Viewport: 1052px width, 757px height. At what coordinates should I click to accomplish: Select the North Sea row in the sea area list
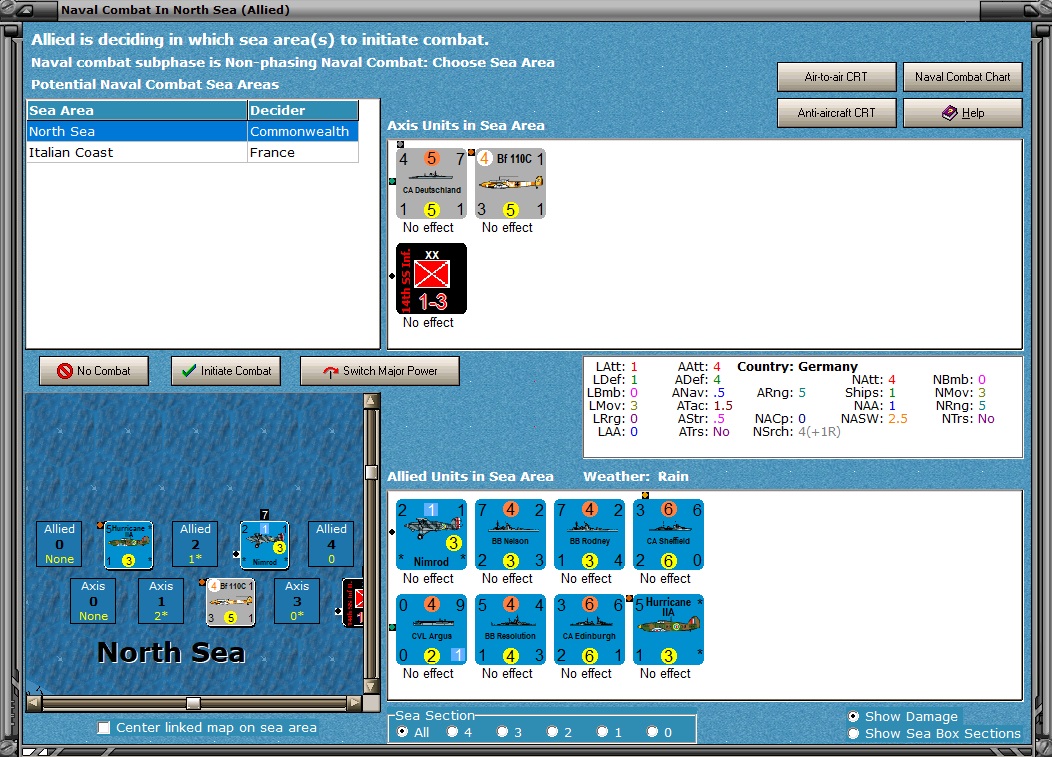click(193, 132)
